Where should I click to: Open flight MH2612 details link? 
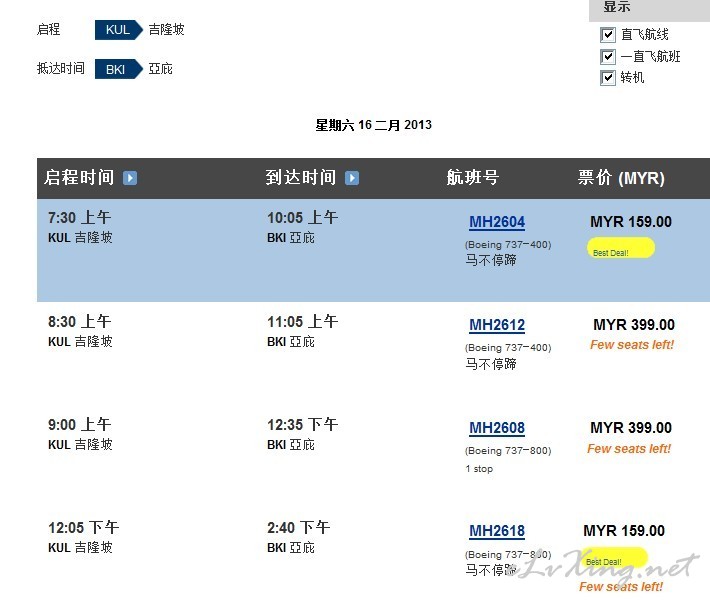point(497,325)
